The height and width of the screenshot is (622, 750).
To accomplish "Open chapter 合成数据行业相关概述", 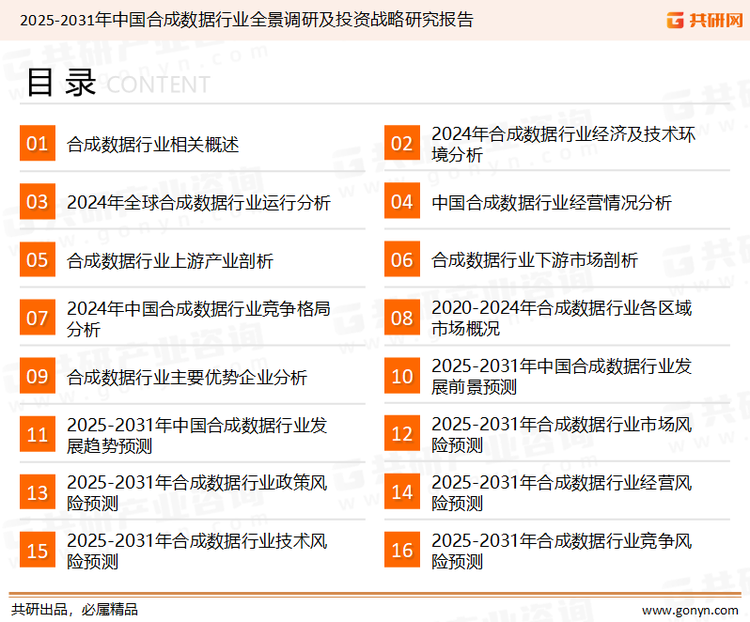I will click(153, 145).
